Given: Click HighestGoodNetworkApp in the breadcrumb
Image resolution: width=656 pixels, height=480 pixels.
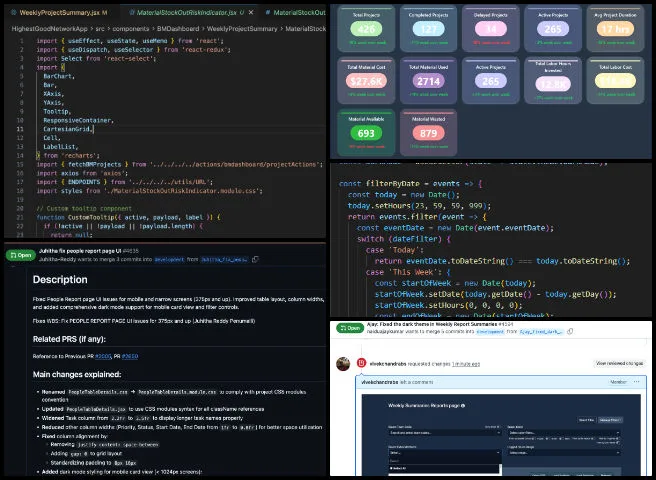Looking at the screenshot, I should pyautogui.click(x=49, y=28).
